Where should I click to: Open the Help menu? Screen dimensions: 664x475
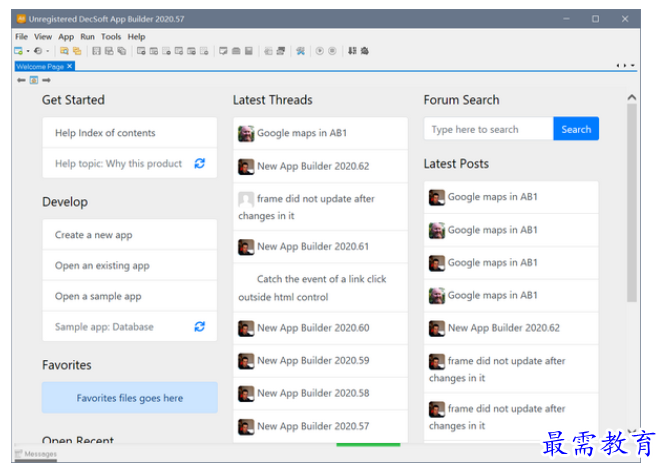[x=136, y=37]
